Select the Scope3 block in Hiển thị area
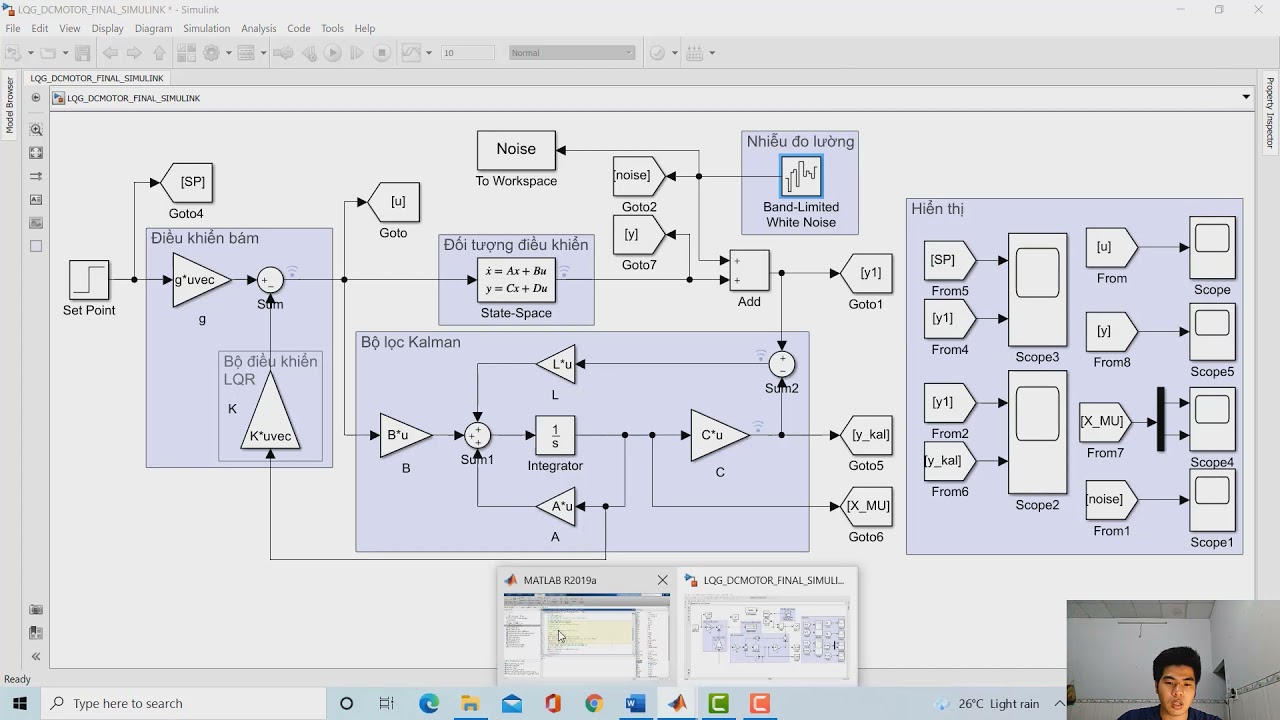 (x=1037, y=290)
